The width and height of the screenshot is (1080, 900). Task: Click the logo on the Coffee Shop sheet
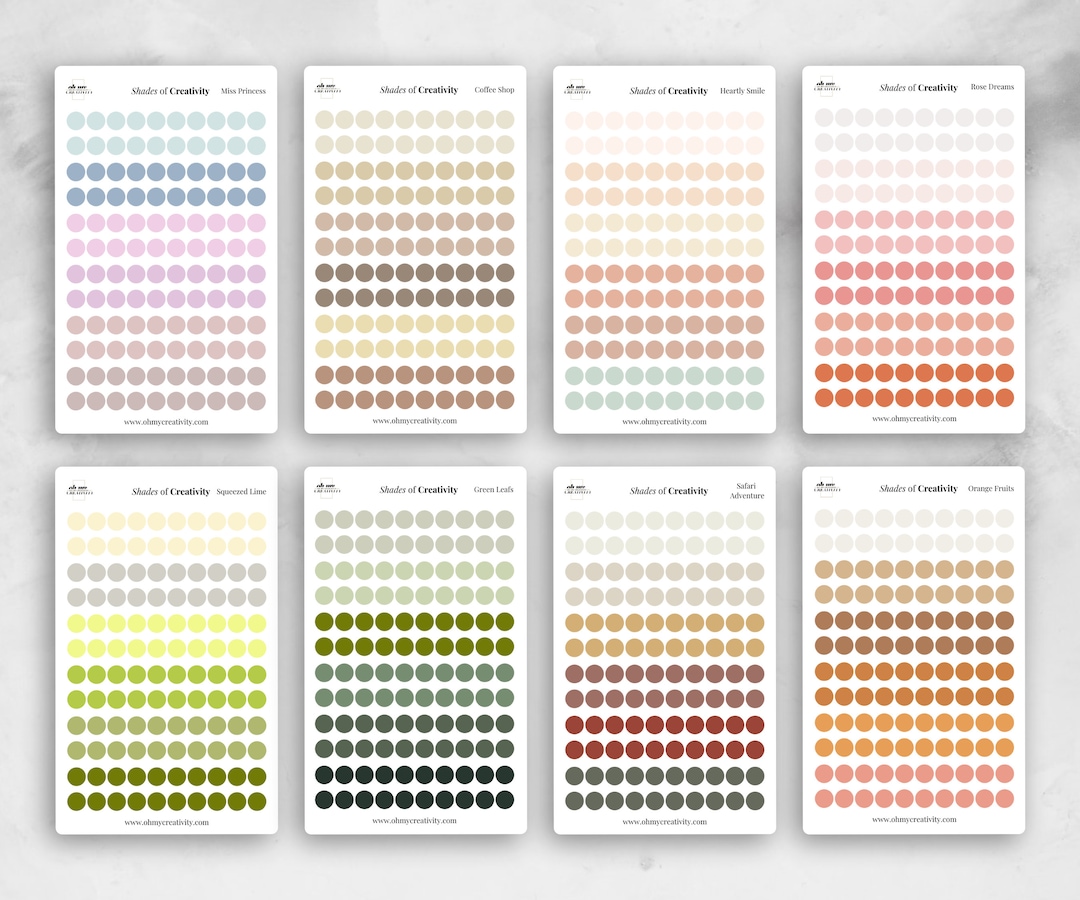point(328,88)
